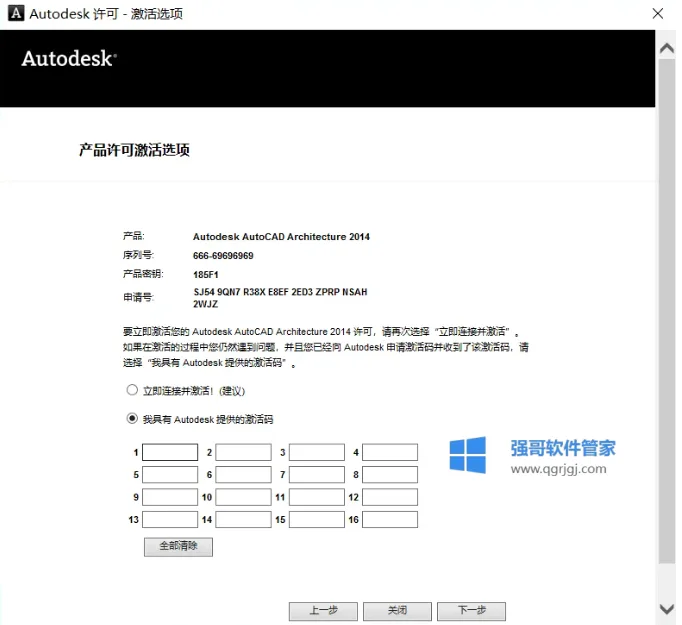Click the Autodesk logo in the black banner

tap(69, 58)
